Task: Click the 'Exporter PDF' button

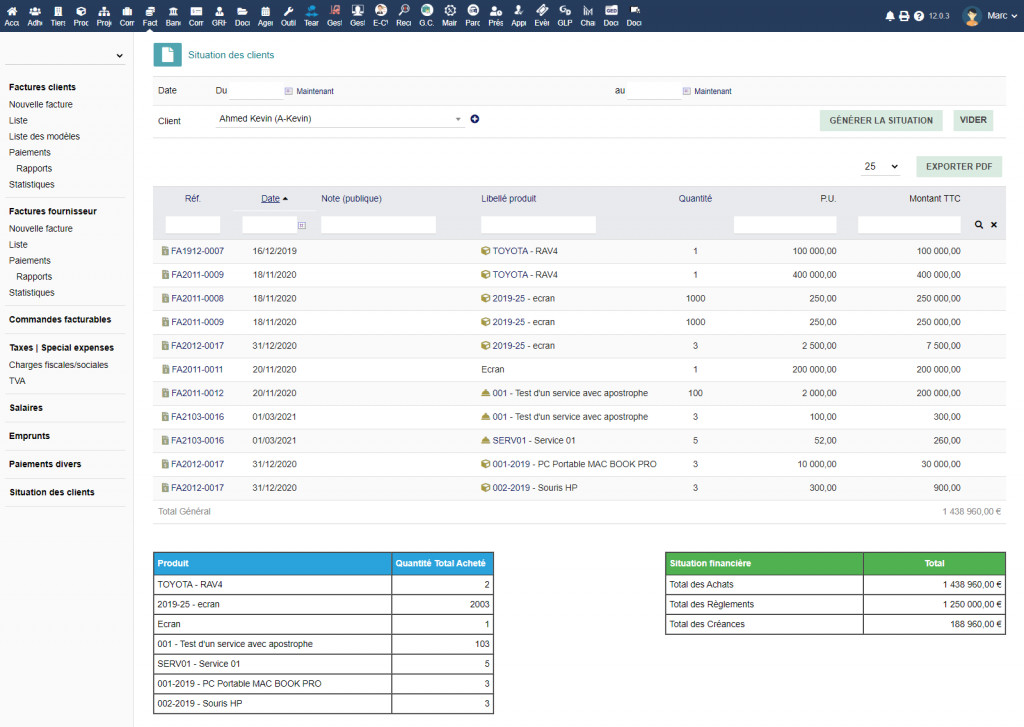Action: click(x=958, y=167)
